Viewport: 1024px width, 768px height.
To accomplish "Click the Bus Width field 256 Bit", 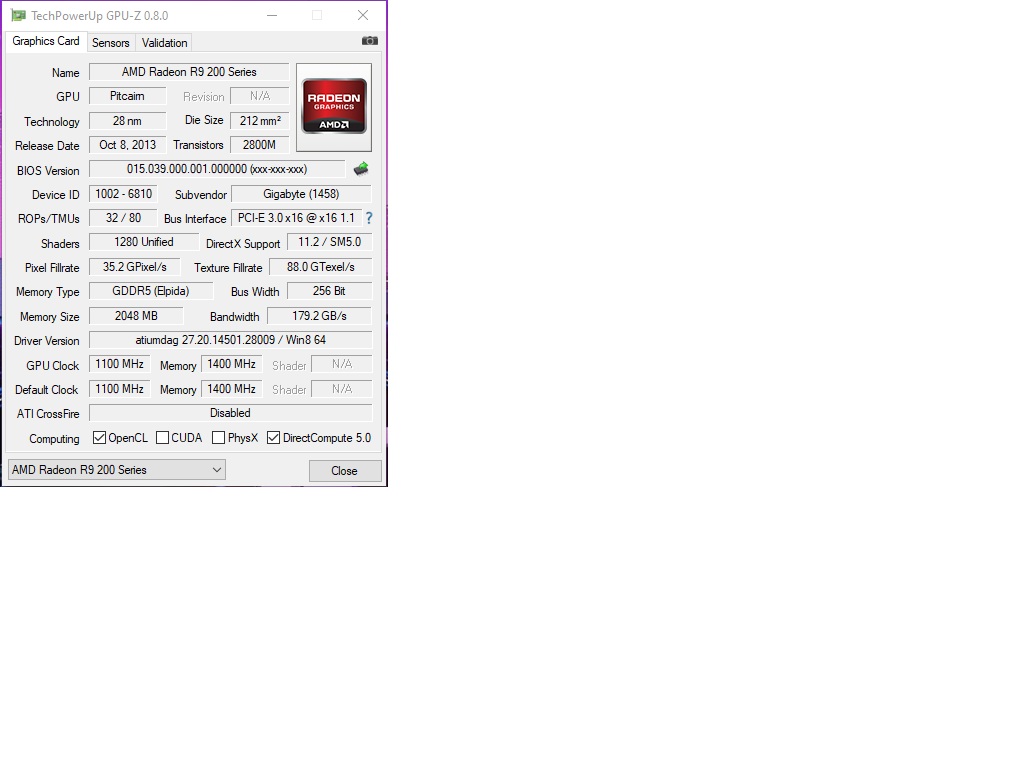I will coord(329,291).
